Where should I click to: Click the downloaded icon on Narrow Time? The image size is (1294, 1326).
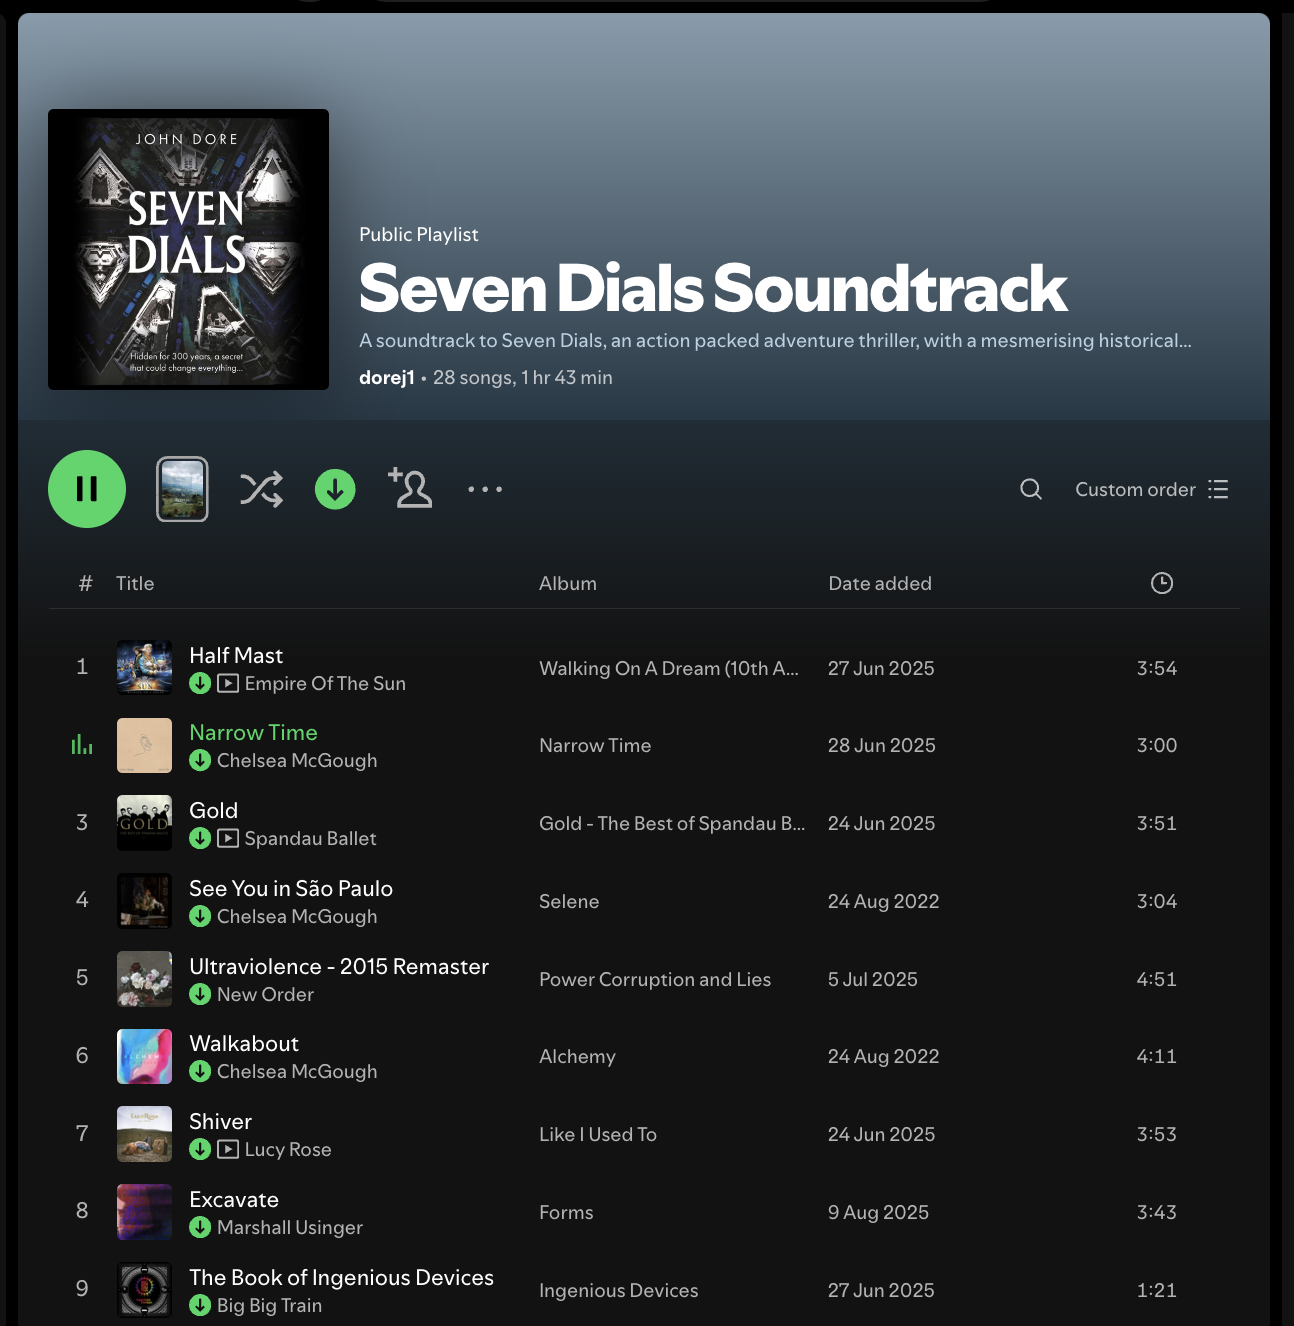pyautogui.click(x=200, y=760)
